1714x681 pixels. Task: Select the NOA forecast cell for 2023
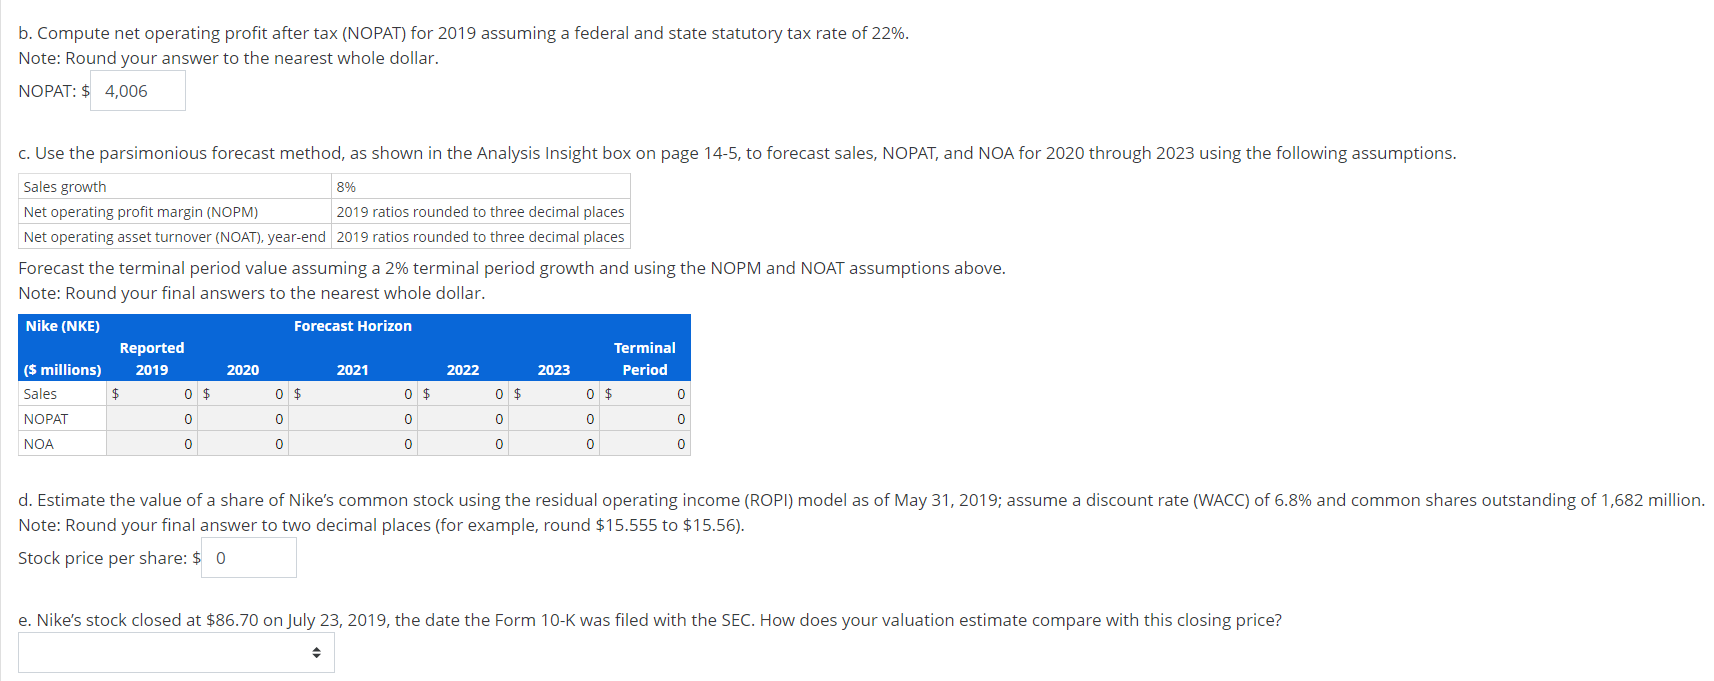click(560, 443)
